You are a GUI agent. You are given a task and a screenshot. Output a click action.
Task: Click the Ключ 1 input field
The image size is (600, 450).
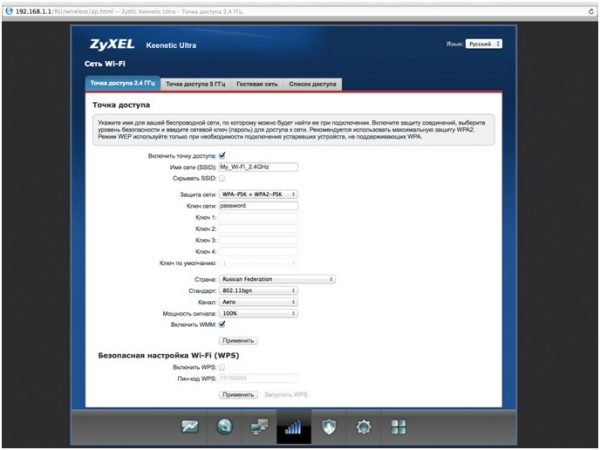click(258, 217)
